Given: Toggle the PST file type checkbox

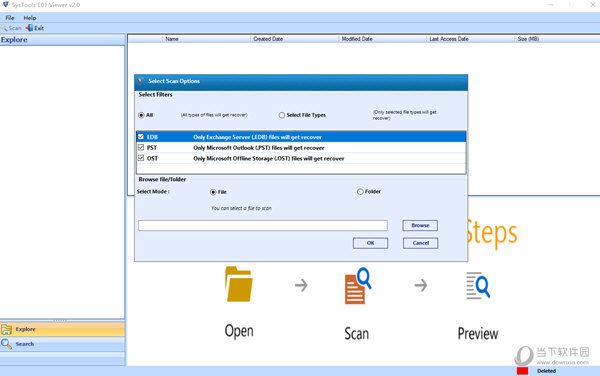Looking at the screenshot, I should tap(141, 147).
